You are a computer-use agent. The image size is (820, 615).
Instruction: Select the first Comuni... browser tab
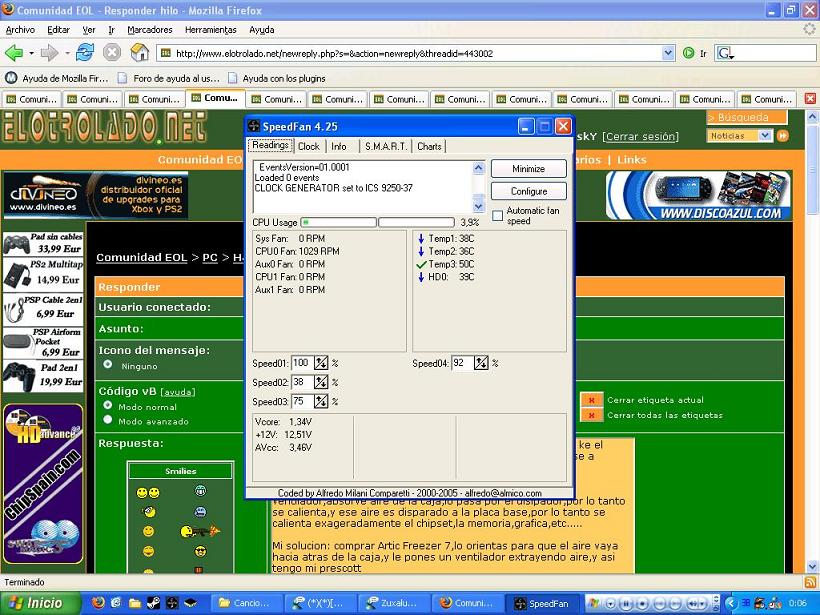pos(32,99)
